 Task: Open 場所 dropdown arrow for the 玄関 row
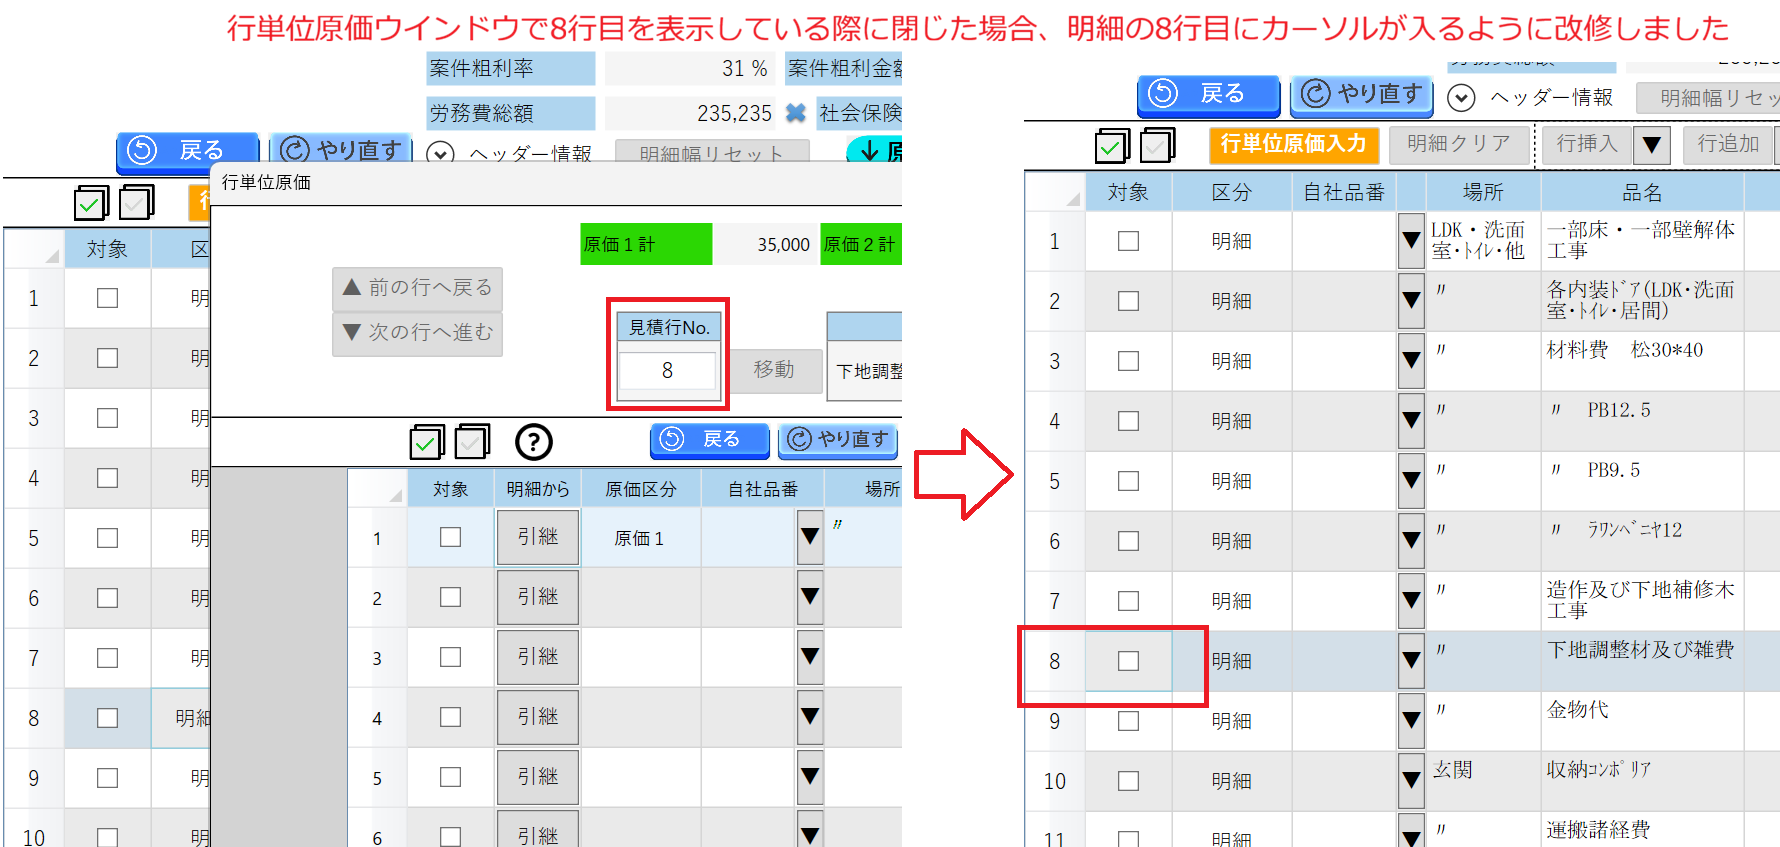tap(1411, 780)
